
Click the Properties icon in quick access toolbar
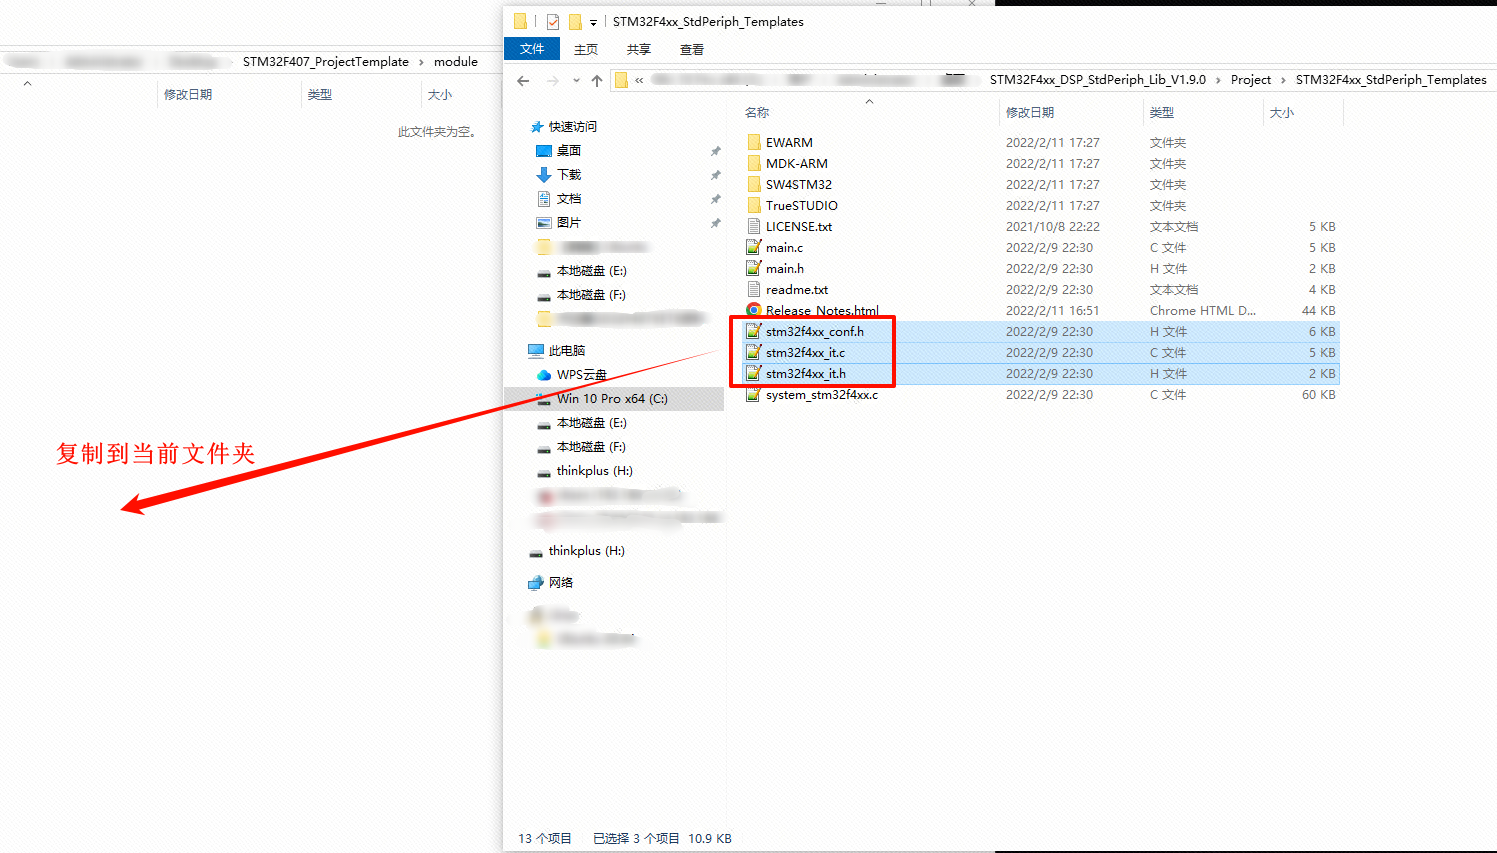[552, 21]
